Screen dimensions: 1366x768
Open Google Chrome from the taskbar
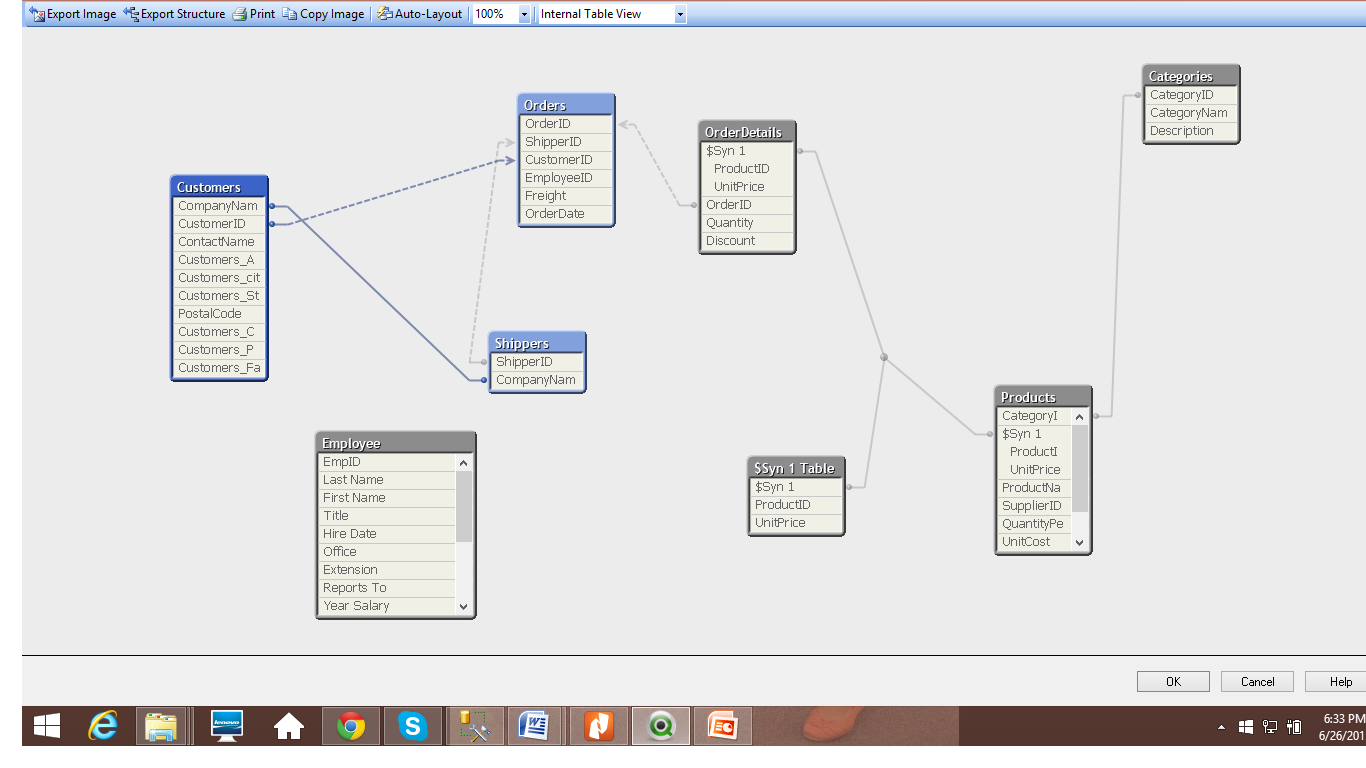(350, 726)
